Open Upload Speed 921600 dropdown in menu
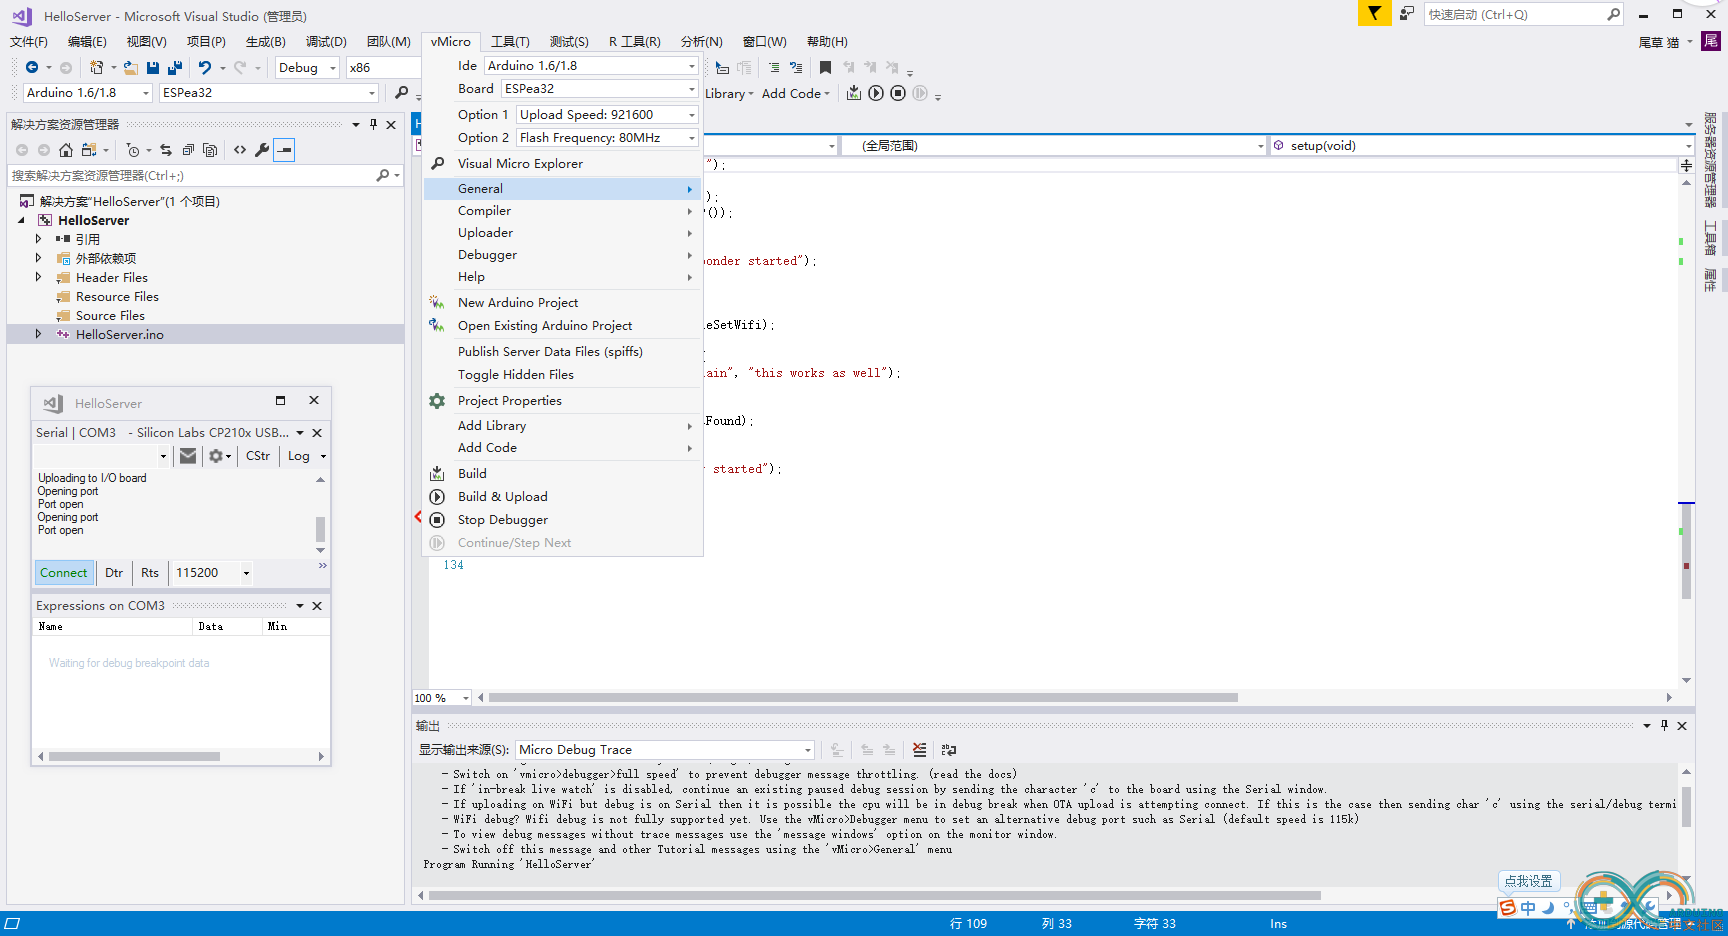The image size is (1728, 936). 607,115
